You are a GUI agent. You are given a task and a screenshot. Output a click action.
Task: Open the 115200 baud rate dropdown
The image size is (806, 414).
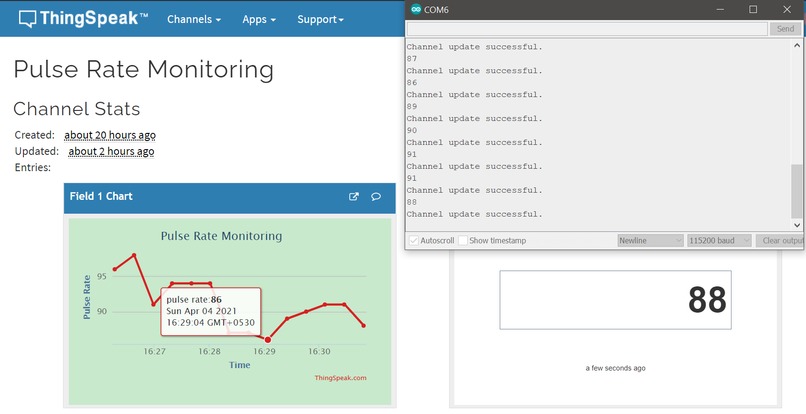pos(720,240)
